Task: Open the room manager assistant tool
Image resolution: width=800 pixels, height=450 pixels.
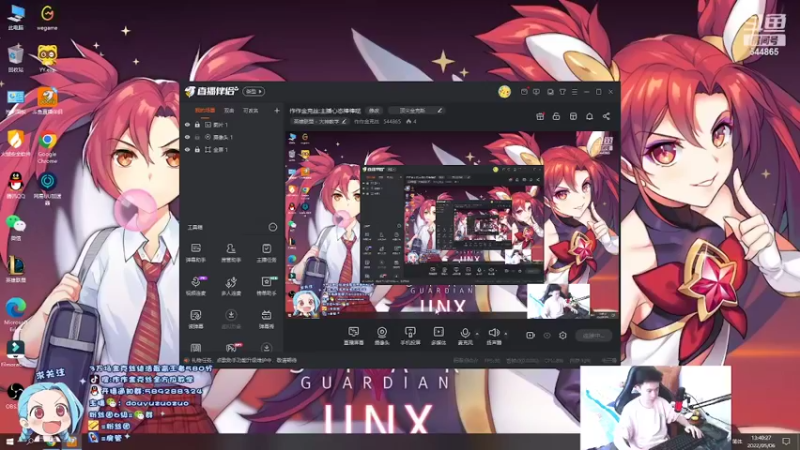Action: point(231,253)
